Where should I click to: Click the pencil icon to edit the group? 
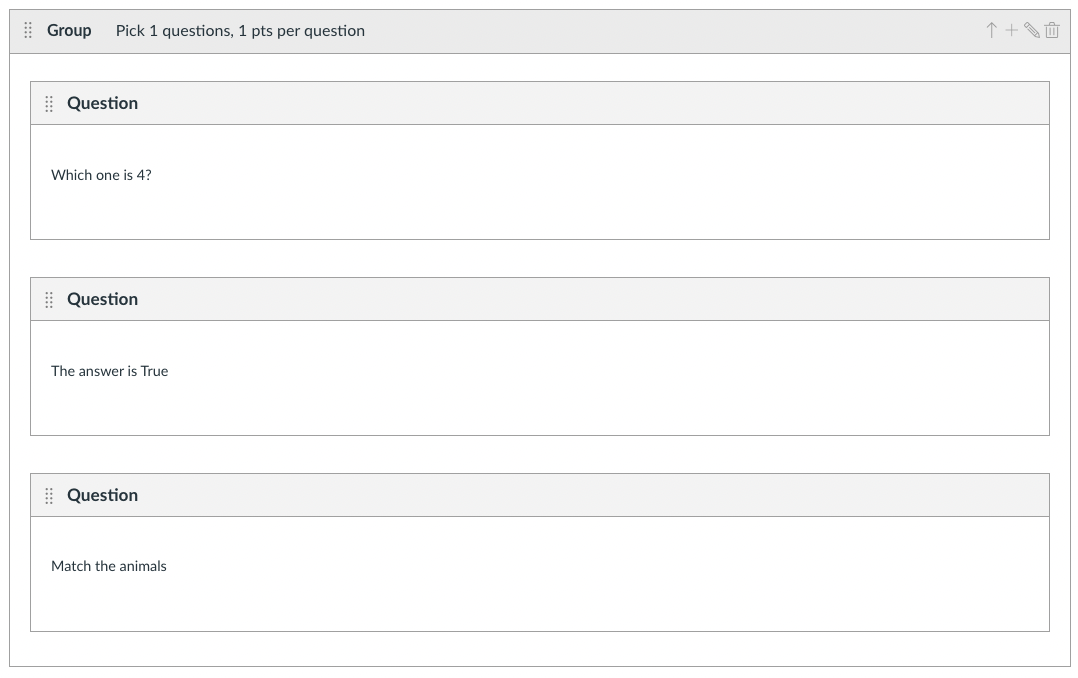(x=1031, y=31)
